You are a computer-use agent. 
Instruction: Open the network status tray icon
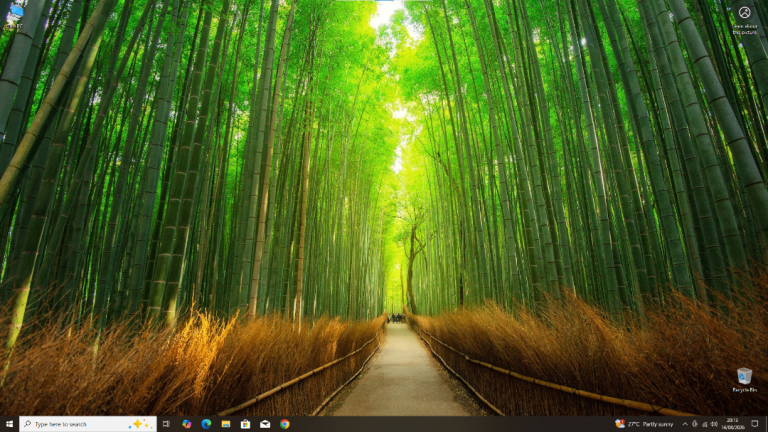705,424
